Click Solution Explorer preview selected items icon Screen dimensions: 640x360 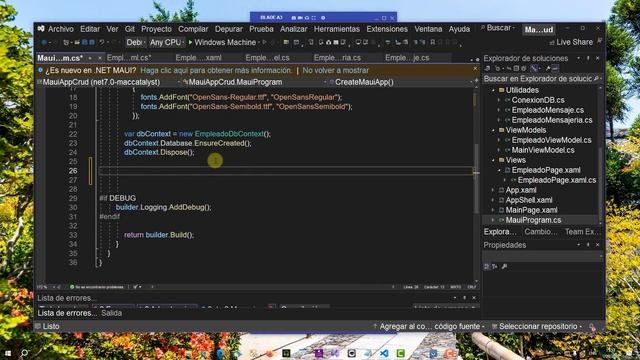click(555, 69)
